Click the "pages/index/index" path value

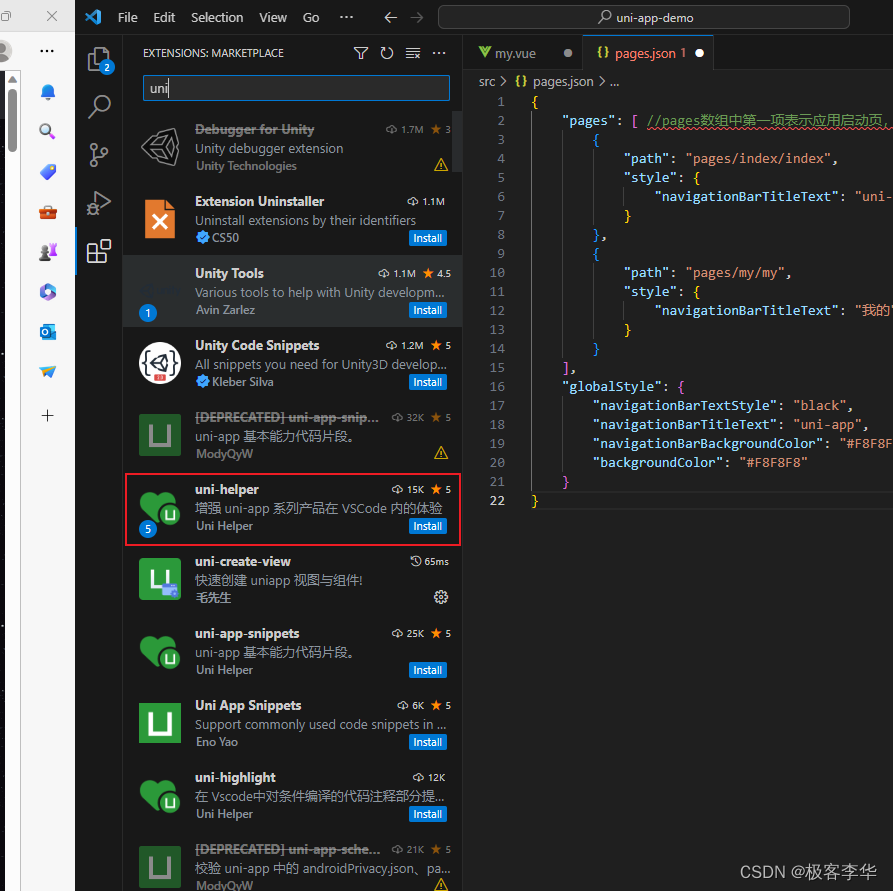pyautogui.click(x=757, y=158)
